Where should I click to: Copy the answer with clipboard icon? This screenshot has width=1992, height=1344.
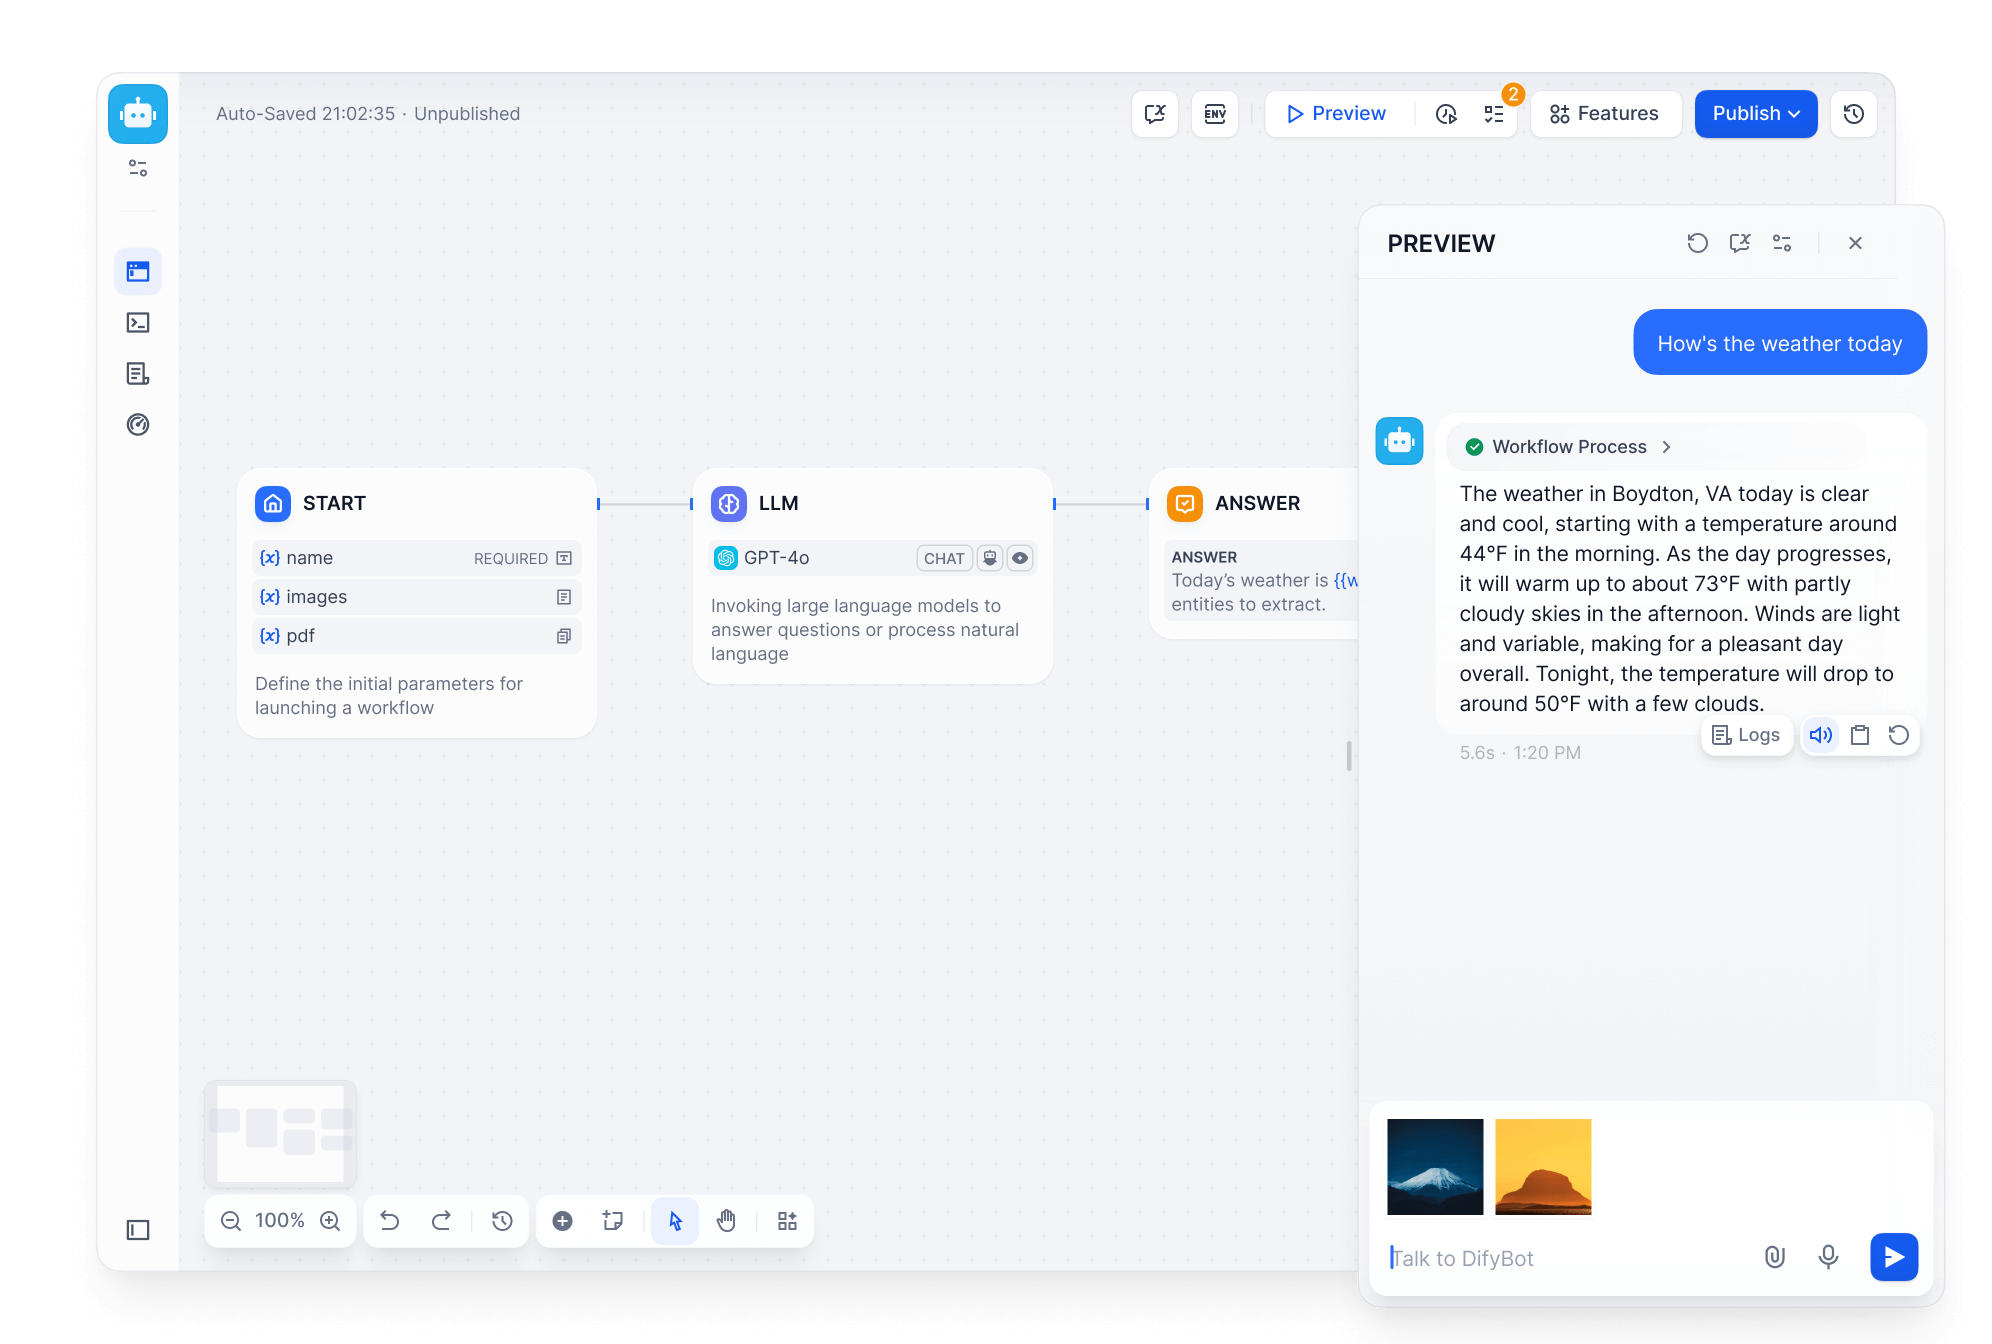[x=1860, y=735]
